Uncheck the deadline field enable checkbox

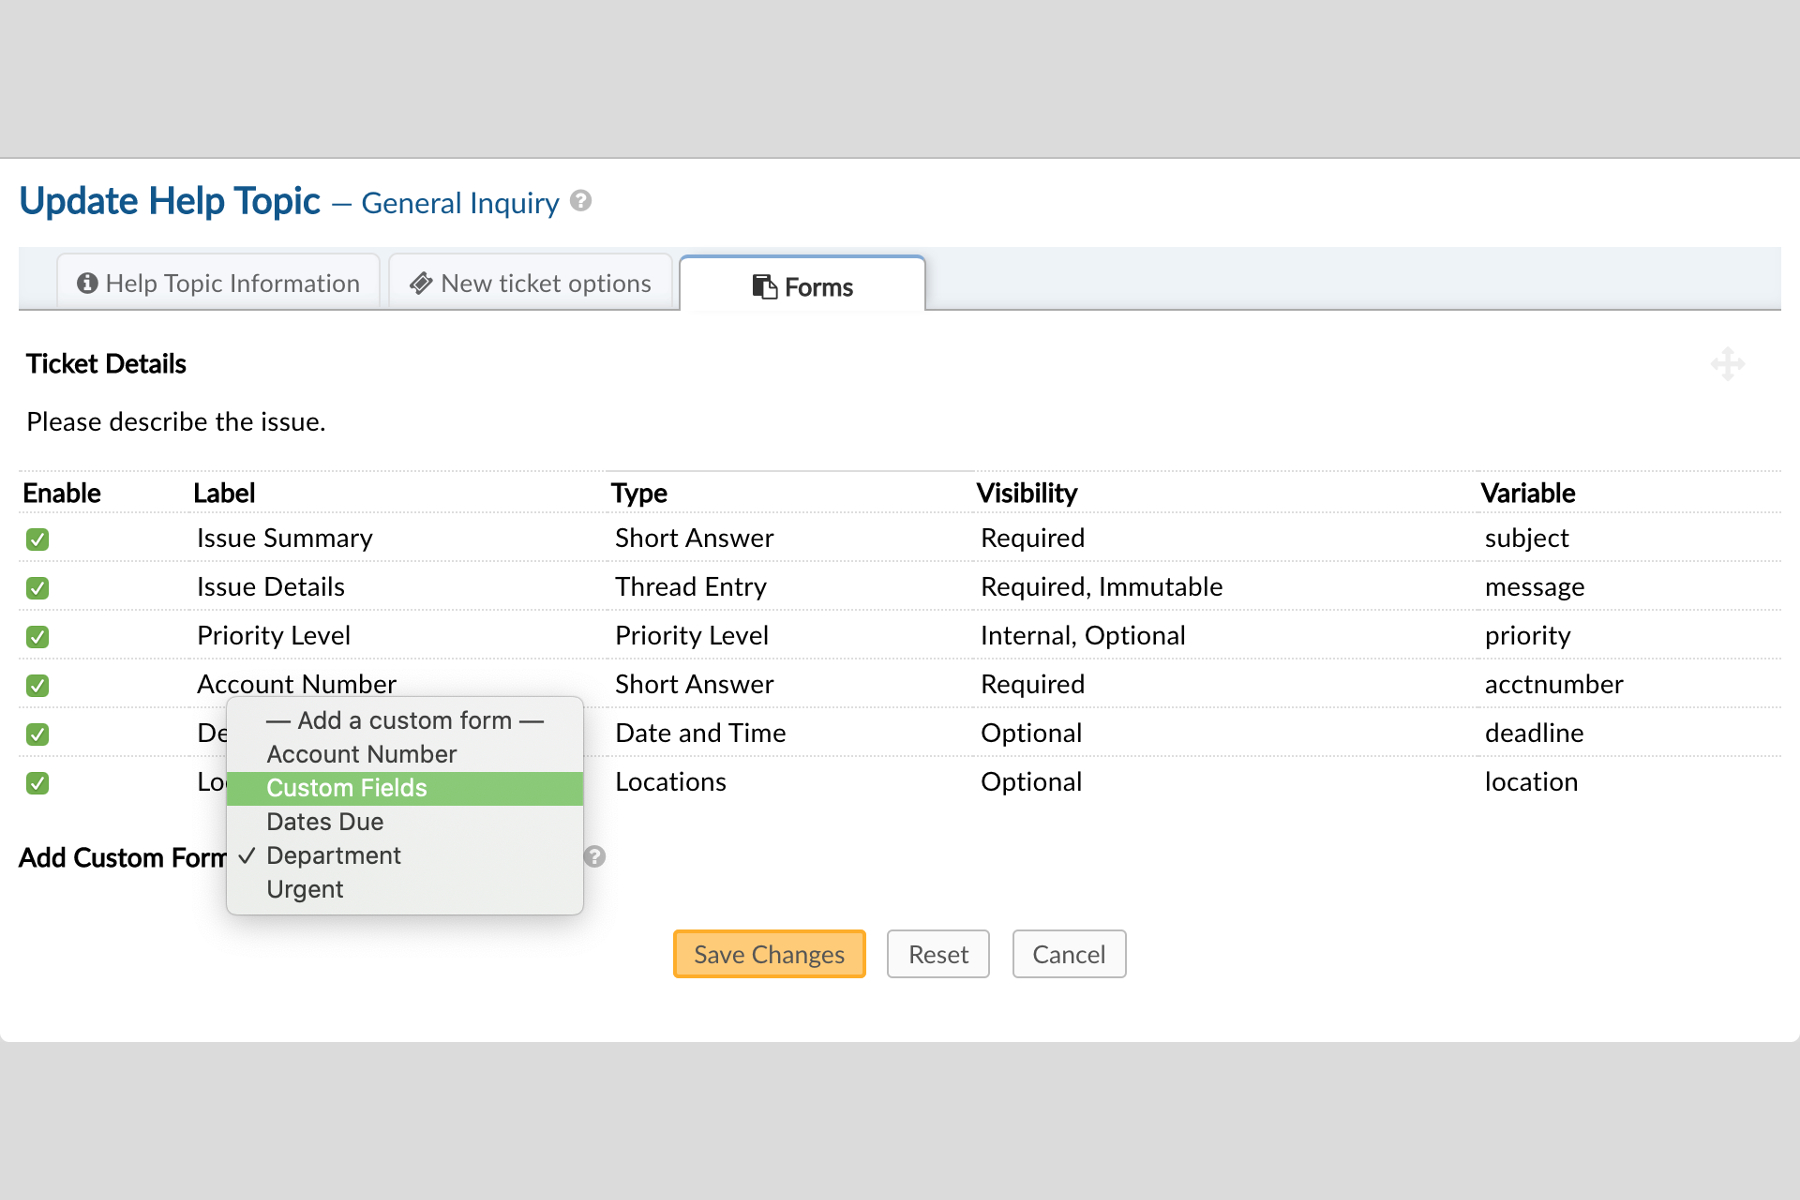coord(38,735)
